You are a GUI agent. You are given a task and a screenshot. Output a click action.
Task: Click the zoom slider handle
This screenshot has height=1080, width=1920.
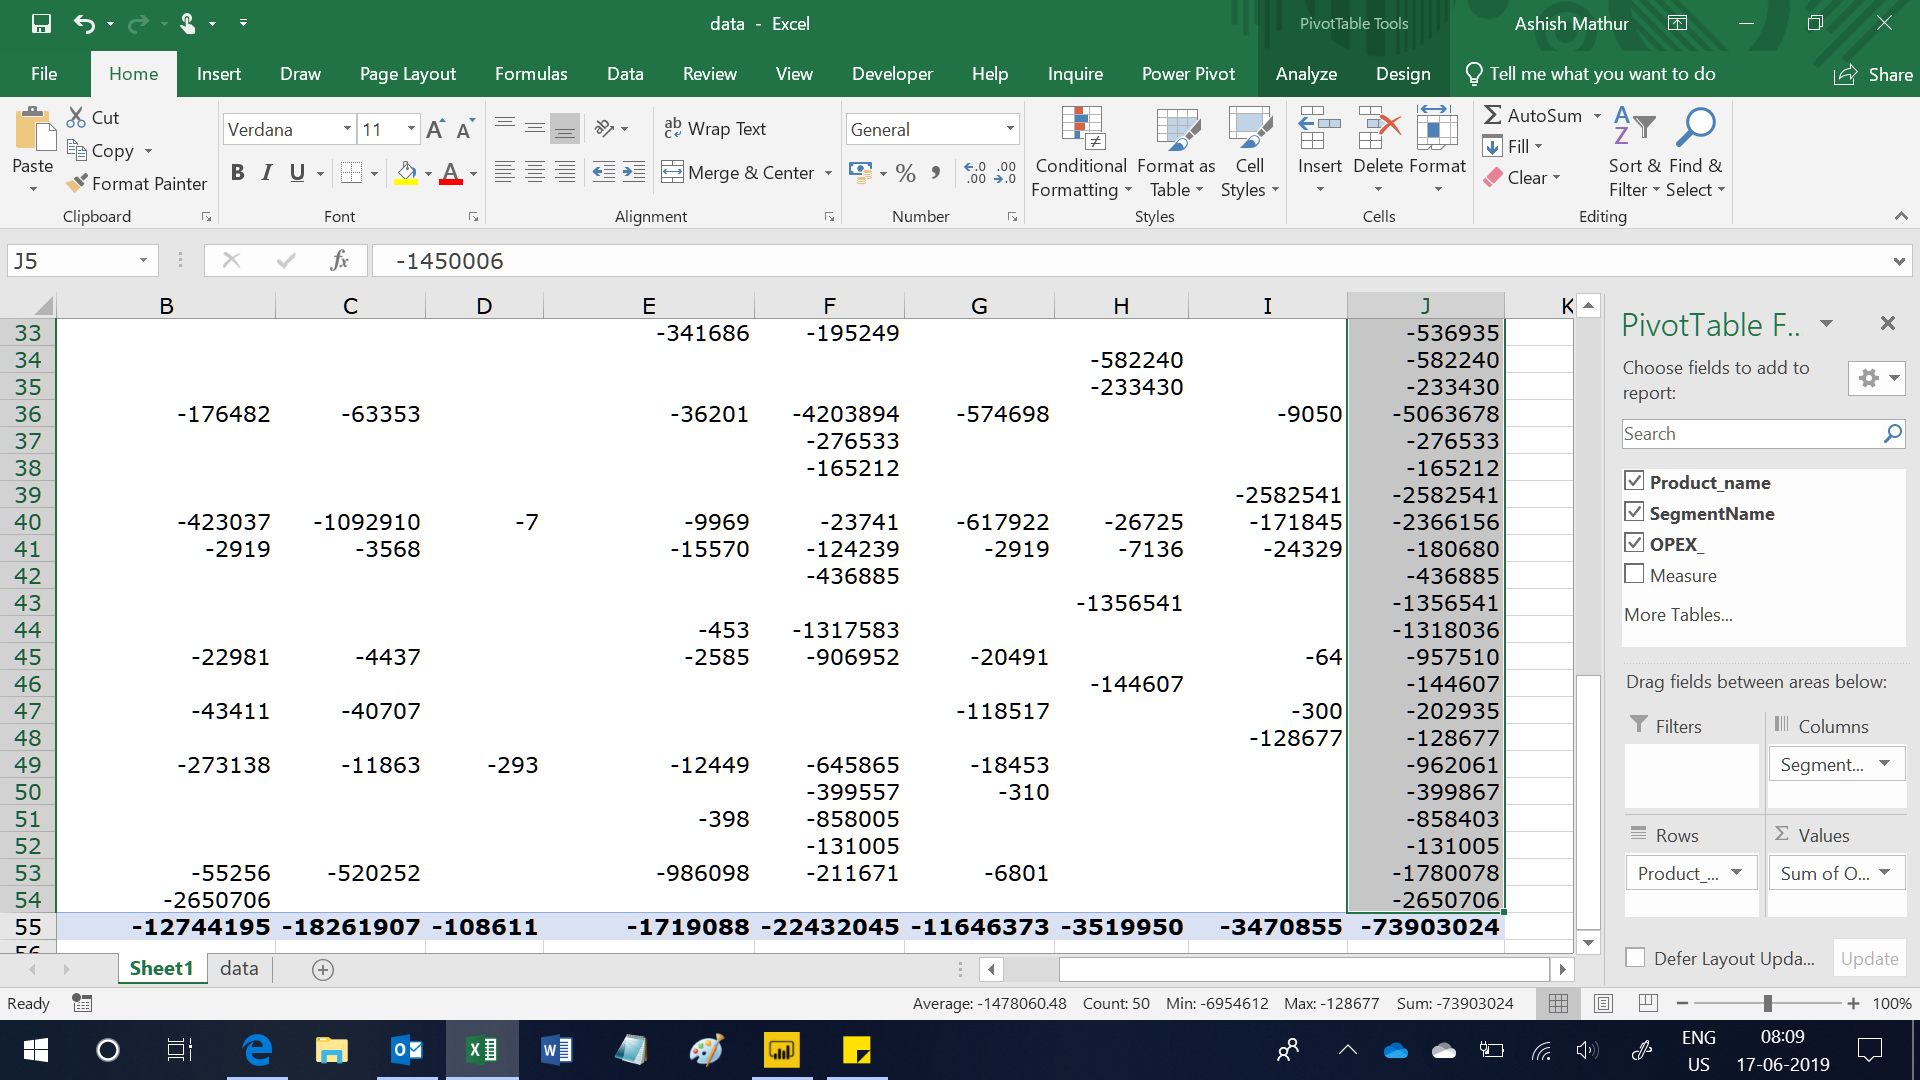pos(1768,1003)
